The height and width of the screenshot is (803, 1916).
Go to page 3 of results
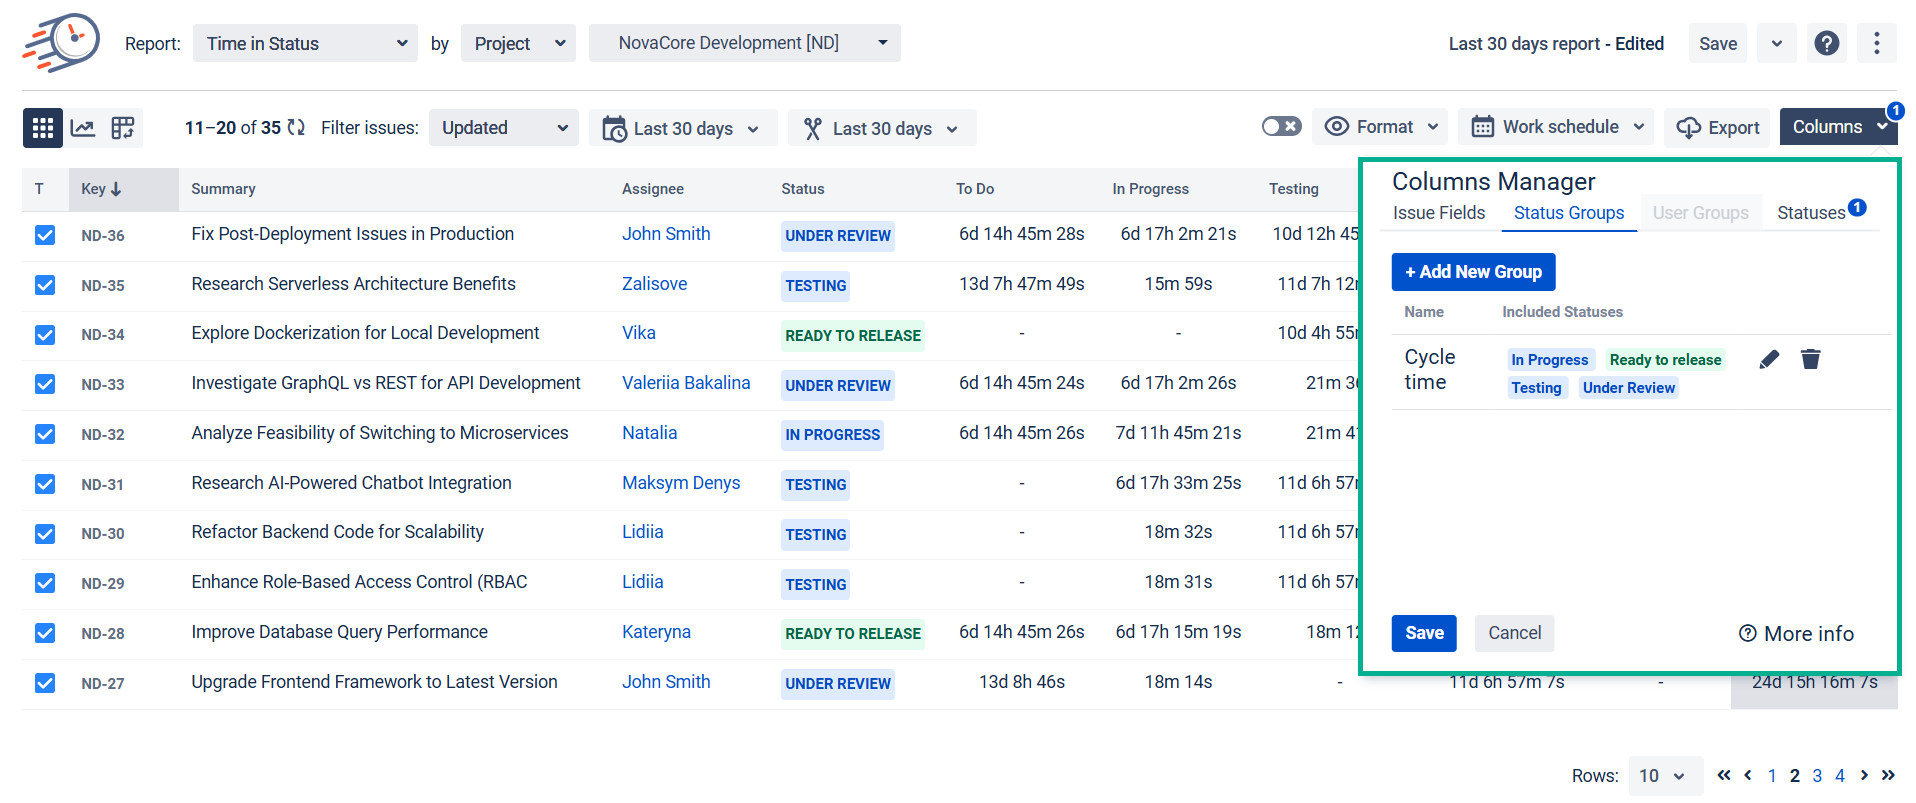coord(1817,776)
